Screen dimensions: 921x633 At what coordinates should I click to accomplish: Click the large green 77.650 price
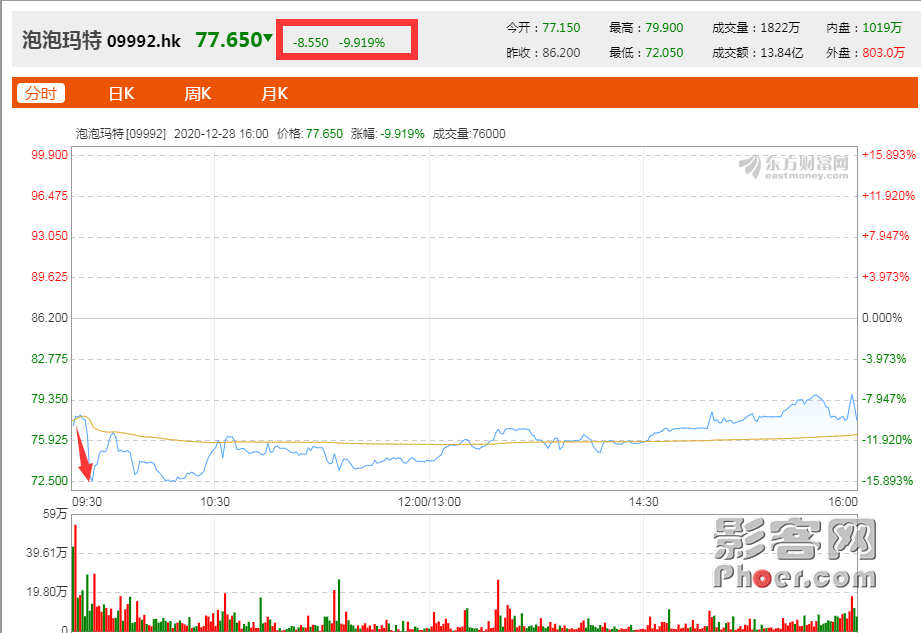pyautogui.click(x=228, y=40)
